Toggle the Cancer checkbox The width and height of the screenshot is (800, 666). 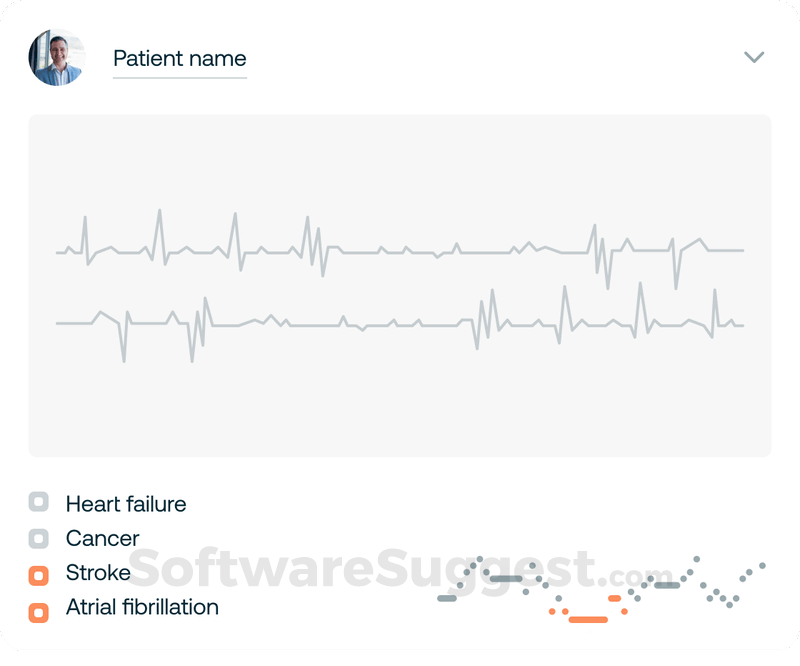pos(39,538)
